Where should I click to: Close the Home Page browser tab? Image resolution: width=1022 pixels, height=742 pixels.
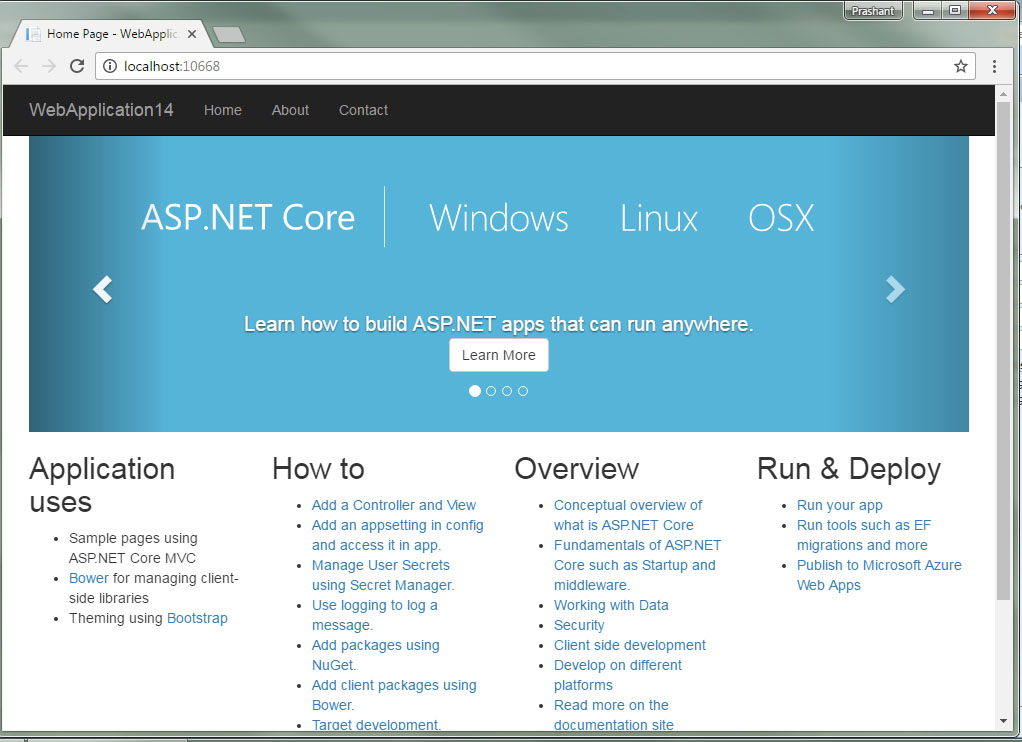(x=192, y=34)
